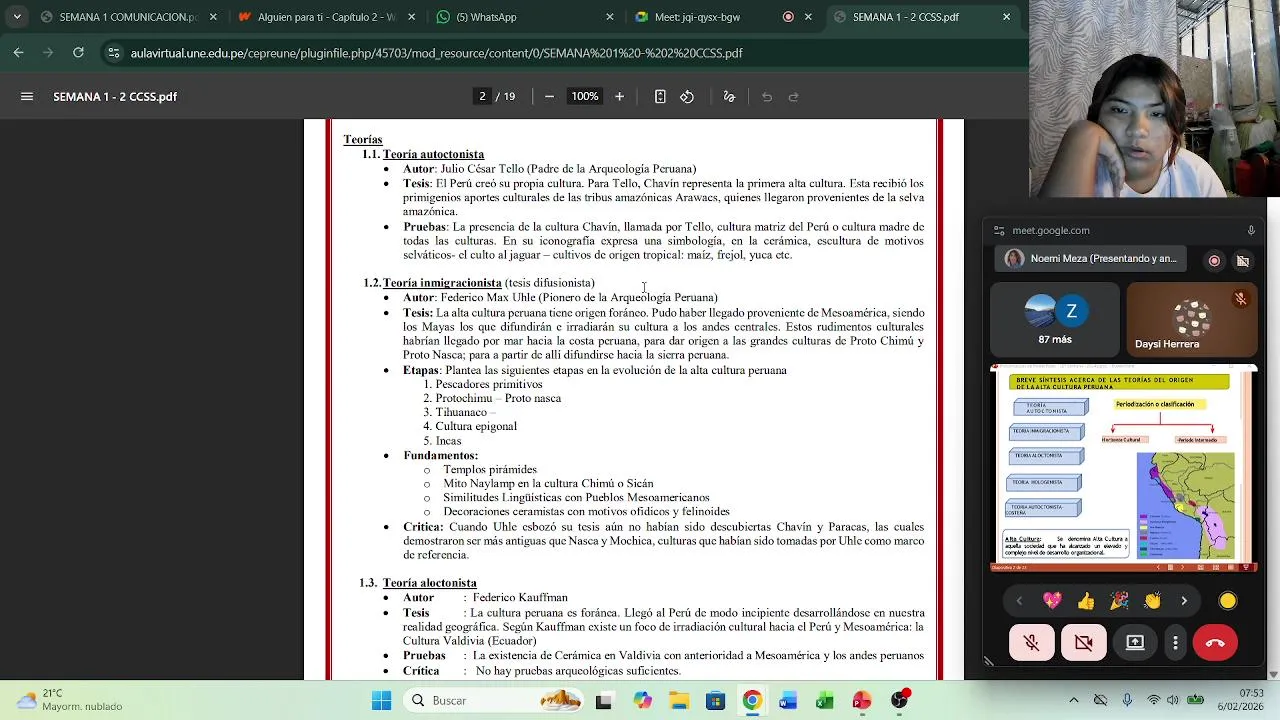Toggle the camera off button in Meet
This screenshot has width=1280, height=720.
[1084, 642]
